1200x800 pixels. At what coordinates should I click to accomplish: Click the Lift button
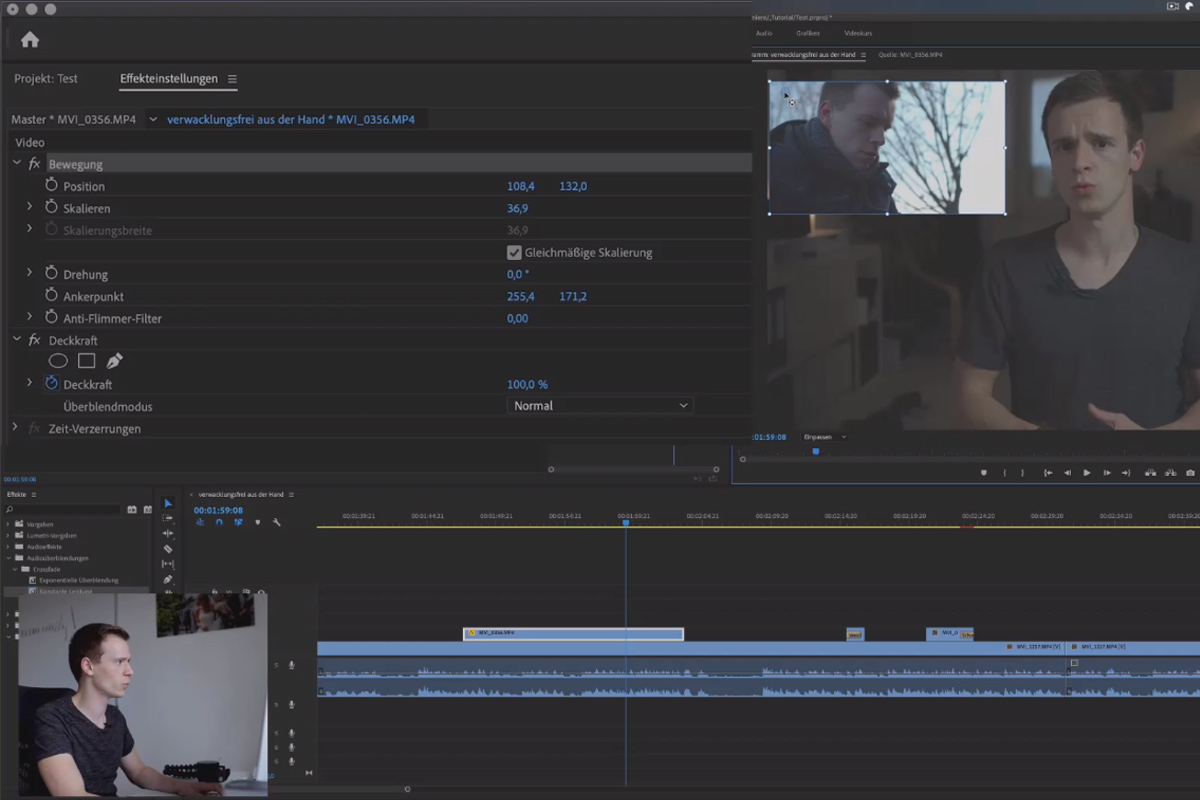[1150, 473]
